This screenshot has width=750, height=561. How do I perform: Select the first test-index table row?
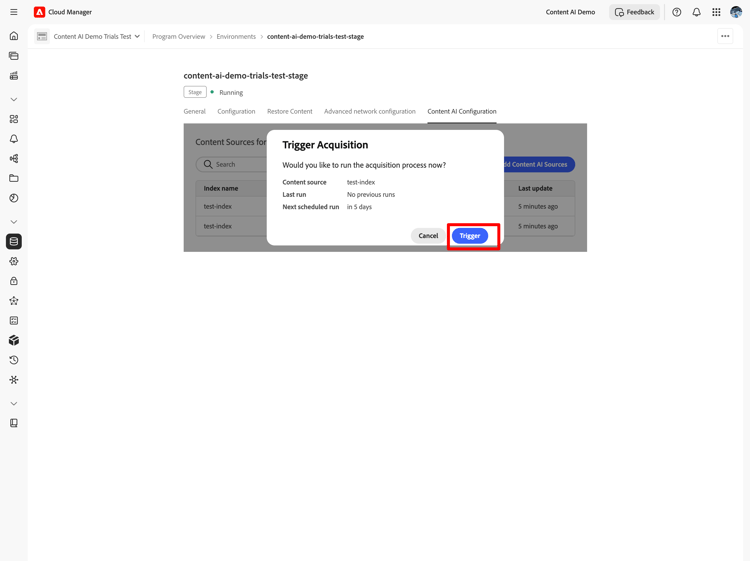pos(385,207)
